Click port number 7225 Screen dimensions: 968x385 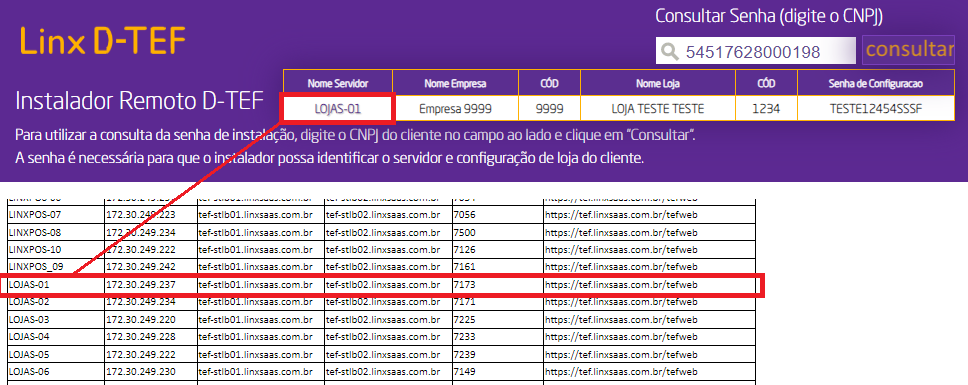pyautogui.click(x=464, y=320)
